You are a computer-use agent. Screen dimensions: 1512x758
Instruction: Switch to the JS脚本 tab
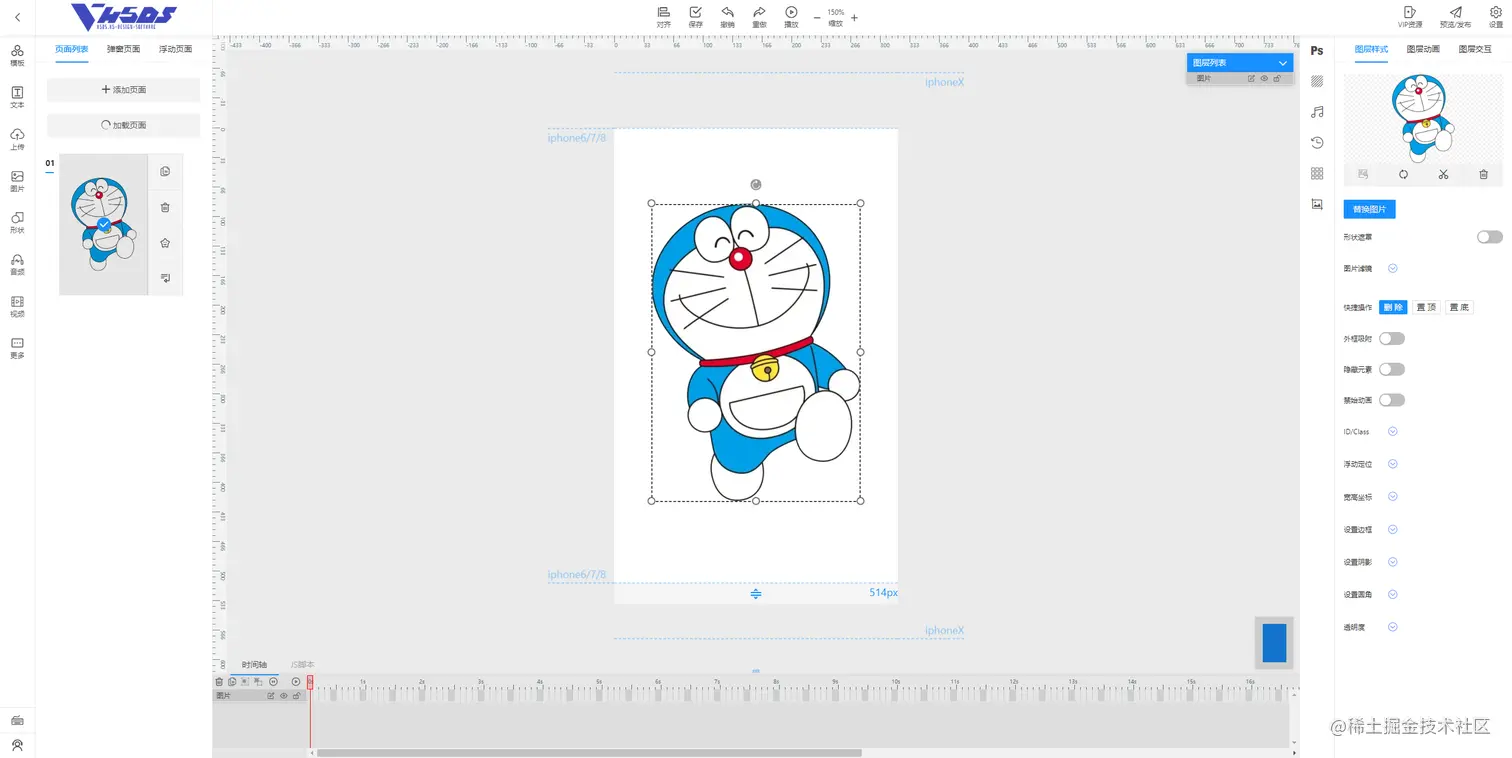pos(302,665)
